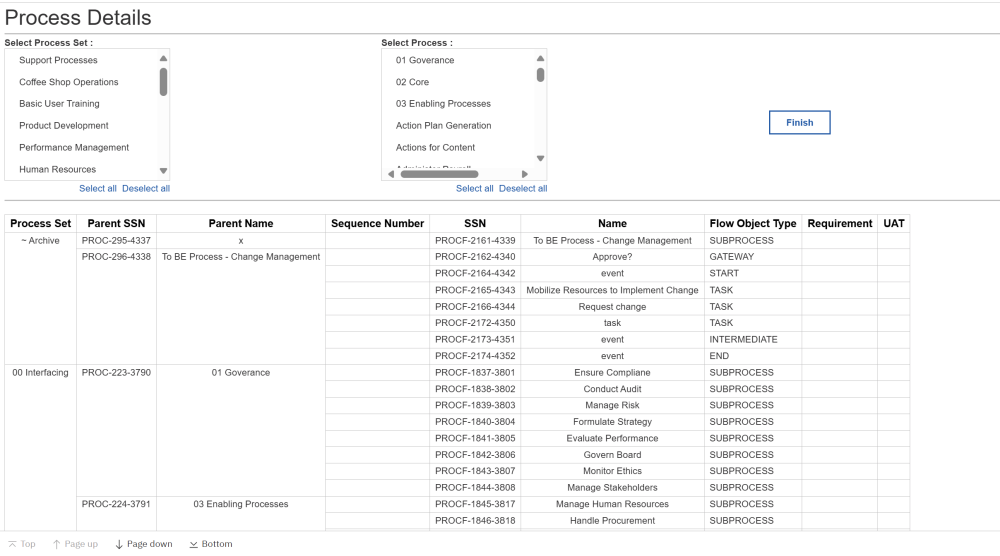The image size is (1000, 556).
Task: Deselect all under the Process Set list
Action: (146, 188)
